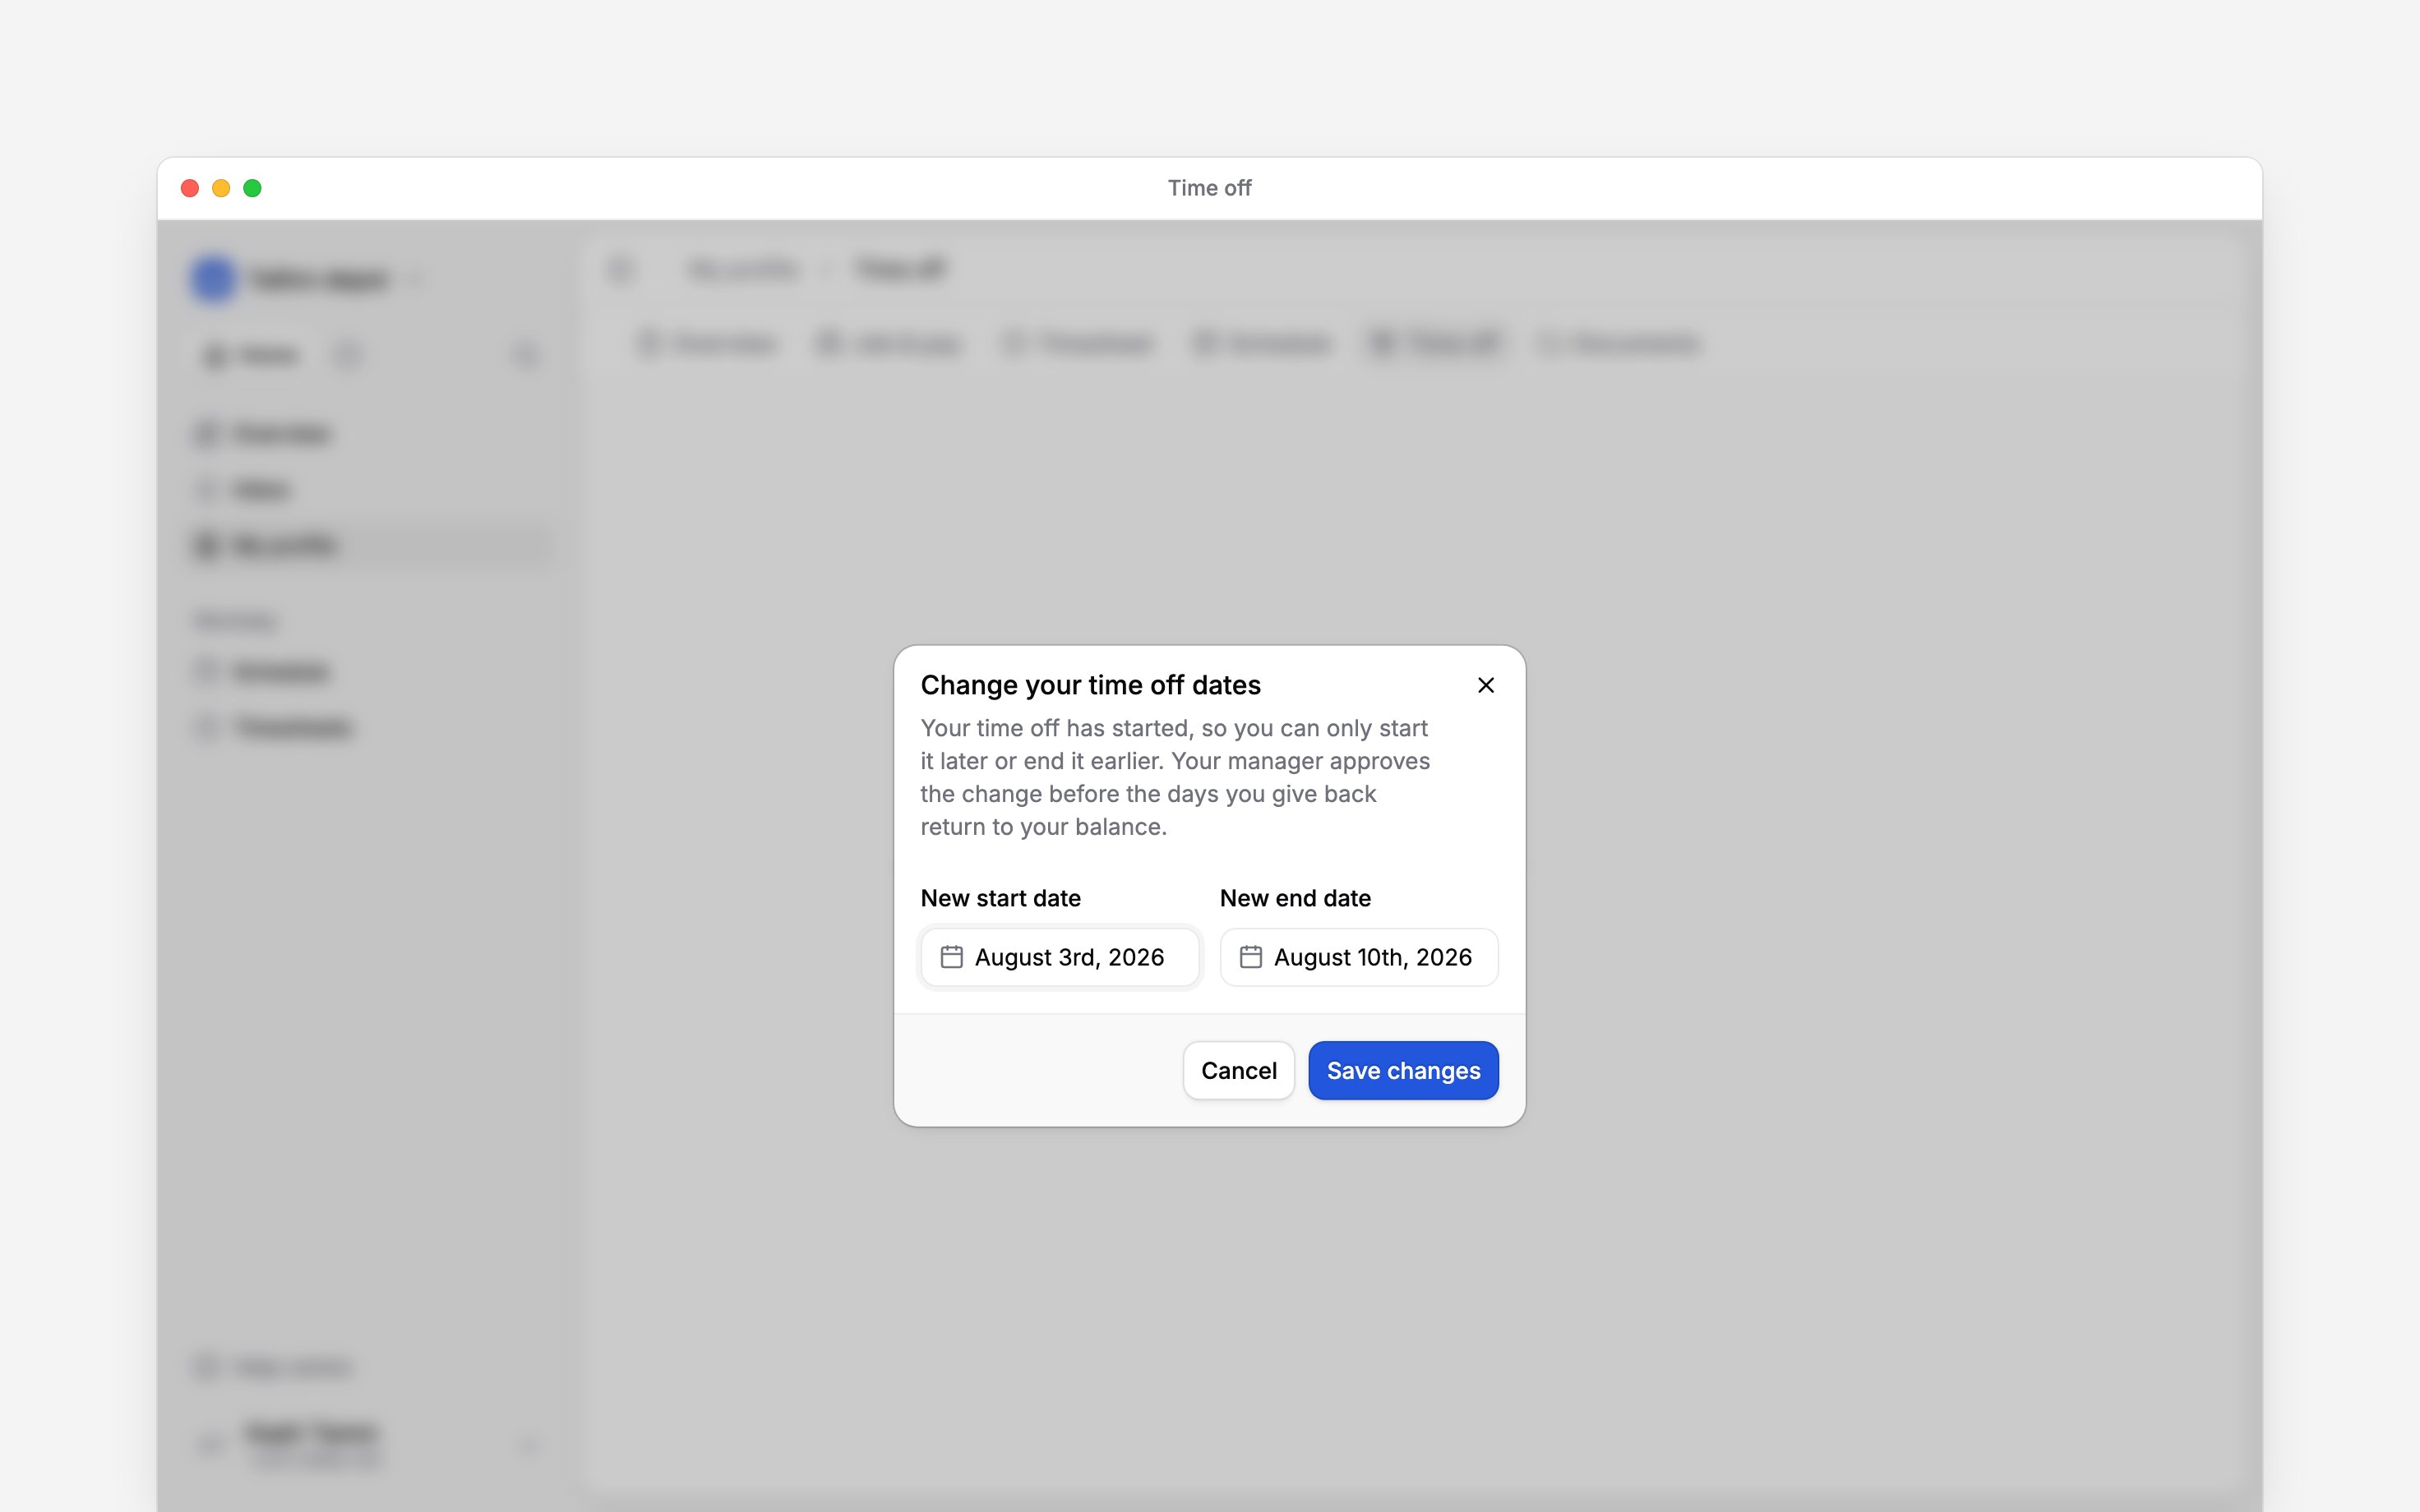Image resolution: width=2420 pixels, height=1512 pixels.
Task: Click the 'New end date' label
Action: tap(1295, 898)
